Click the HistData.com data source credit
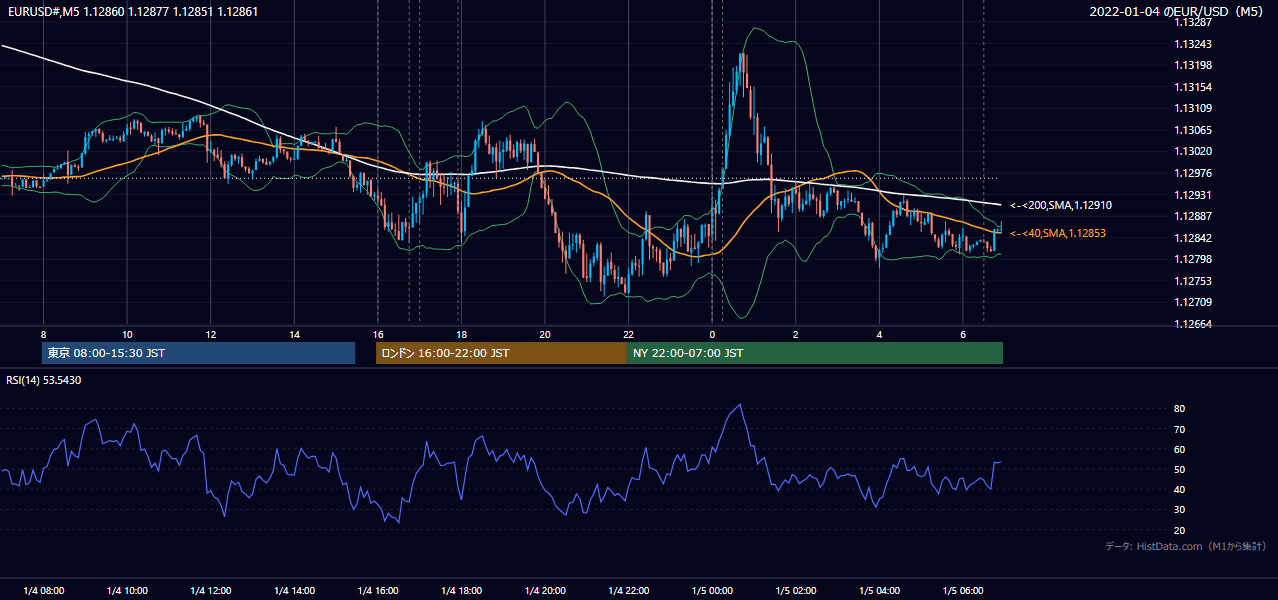The height and width of the screenshot is (600, 1278). click(x=1186, y=546)
